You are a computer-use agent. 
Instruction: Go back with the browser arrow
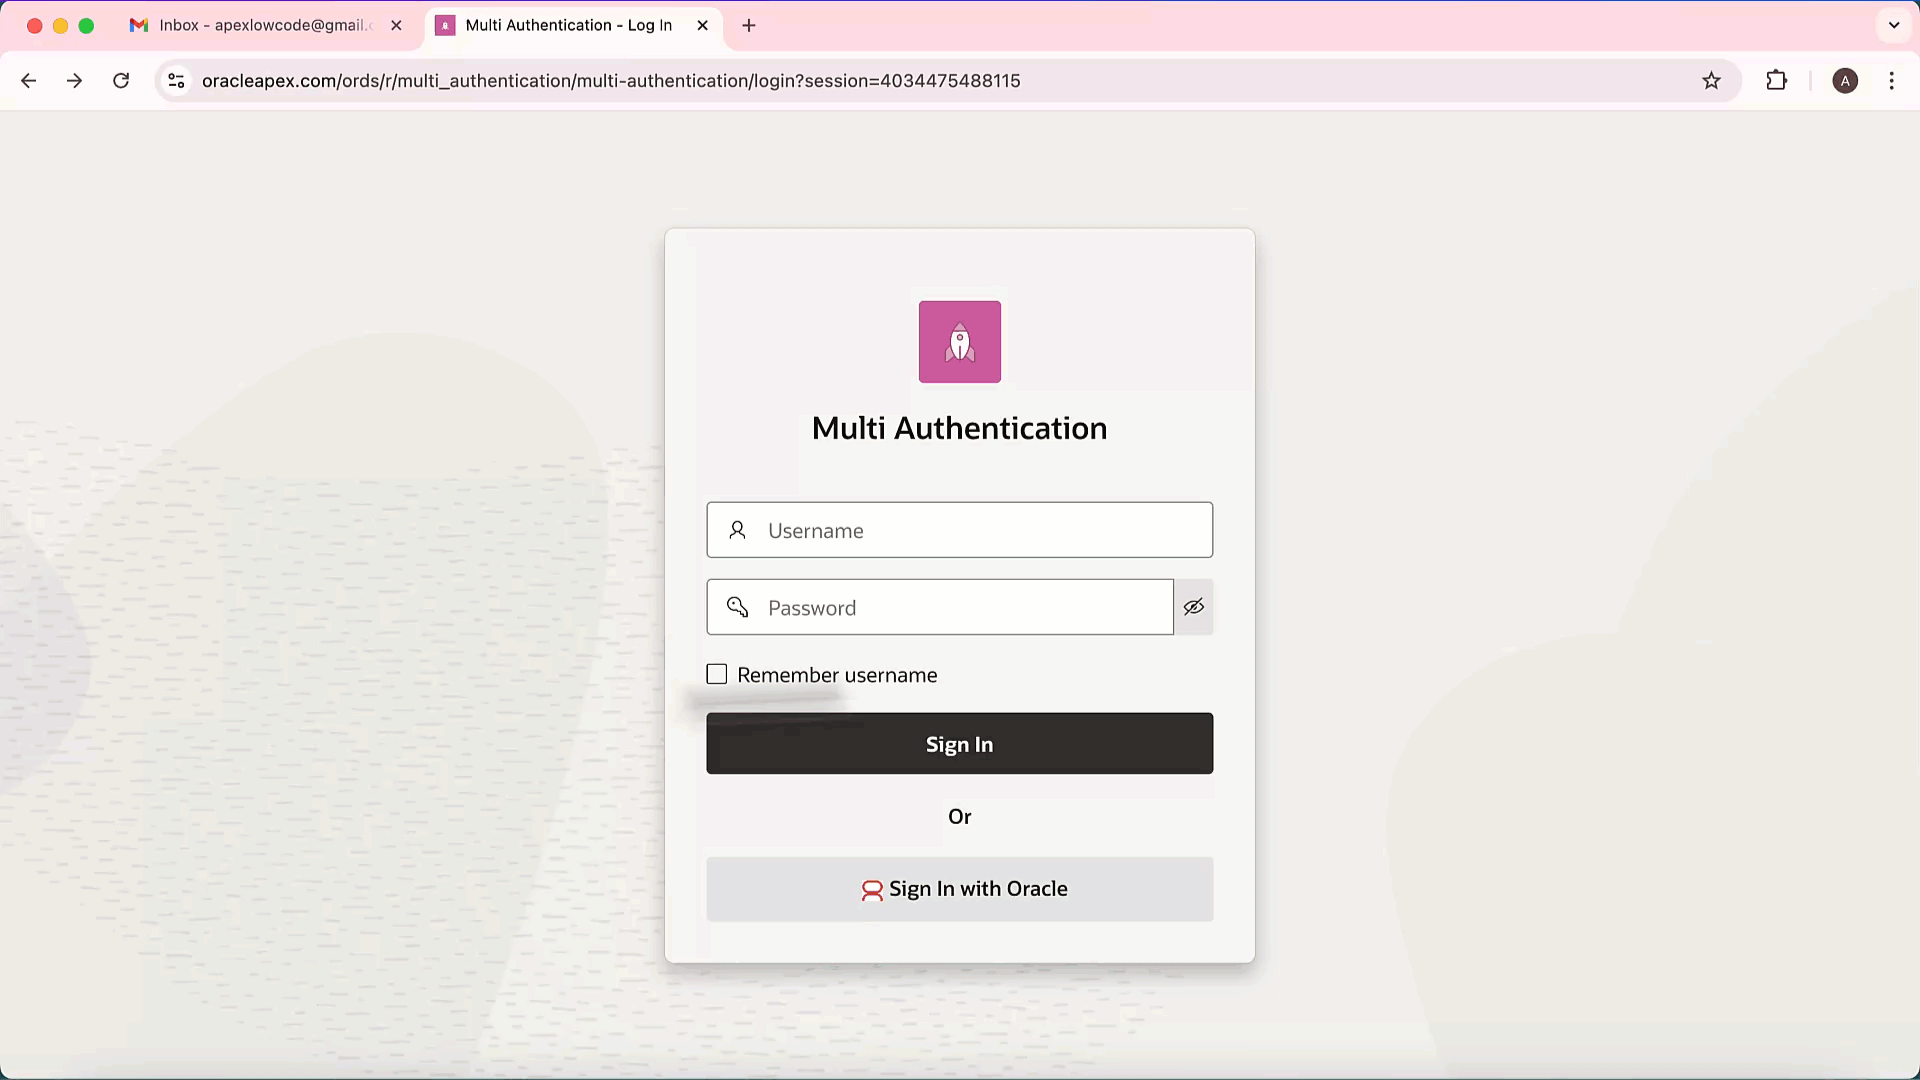pos(29,81)
